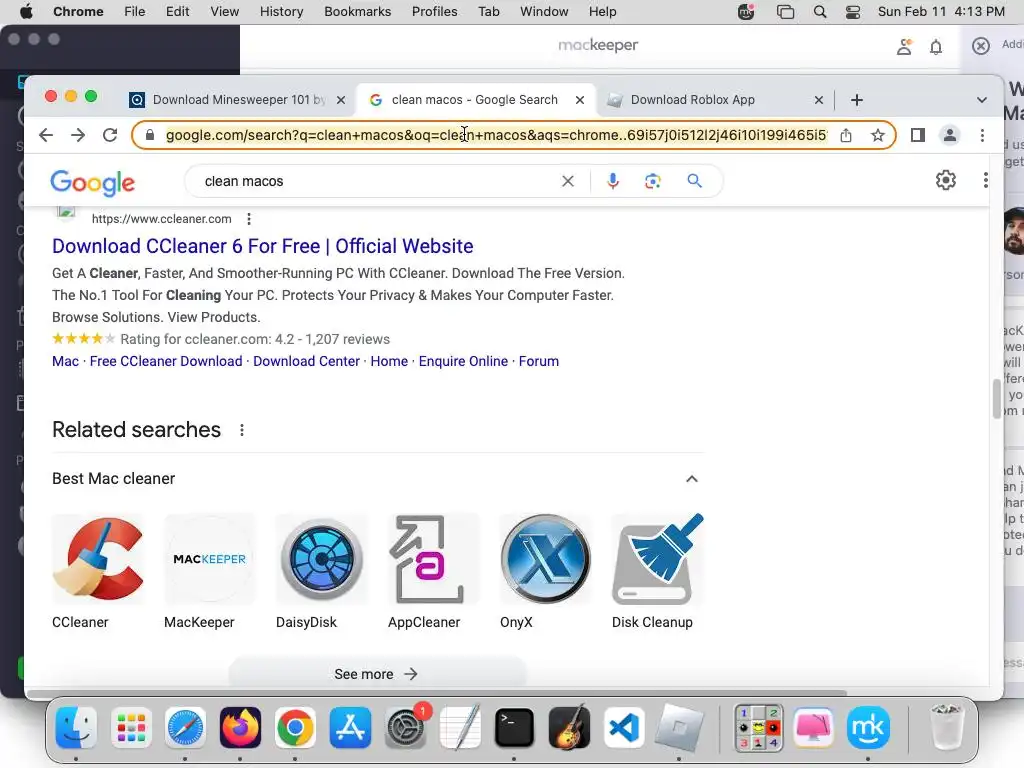Viewport: 1024px width, 768px height.
Task: Click the Chrome address bar URL
Action: [x=496, y=135]
